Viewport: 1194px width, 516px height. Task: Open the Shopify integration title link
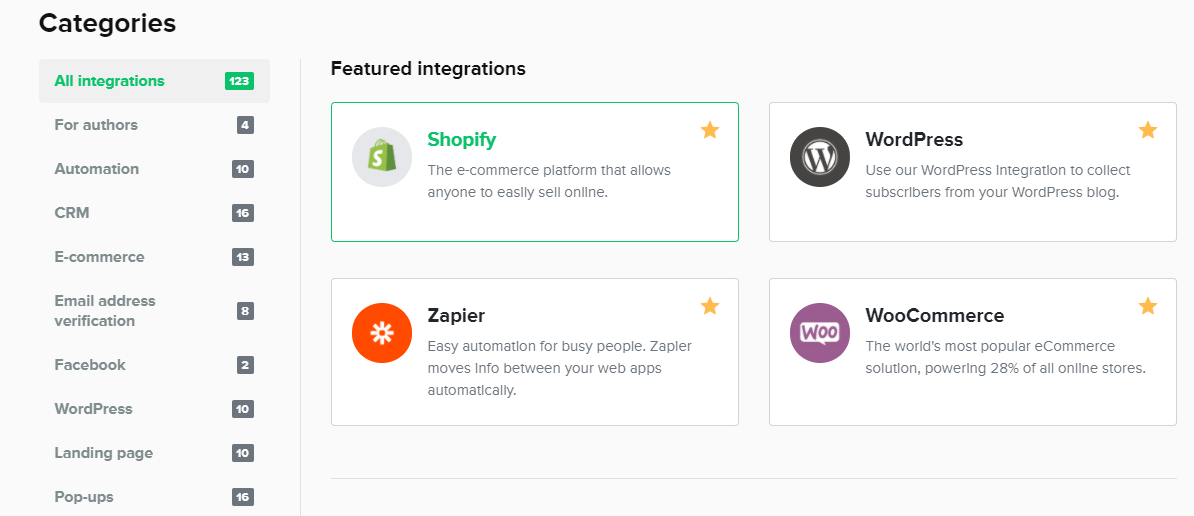click(461, 140)
